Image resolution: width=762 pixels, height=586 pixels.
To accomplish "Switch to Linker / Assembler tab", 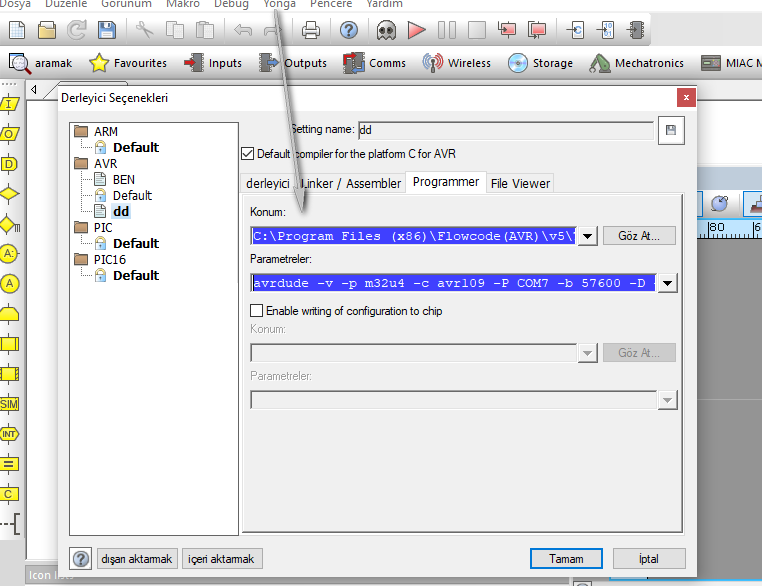I will 351,184.
